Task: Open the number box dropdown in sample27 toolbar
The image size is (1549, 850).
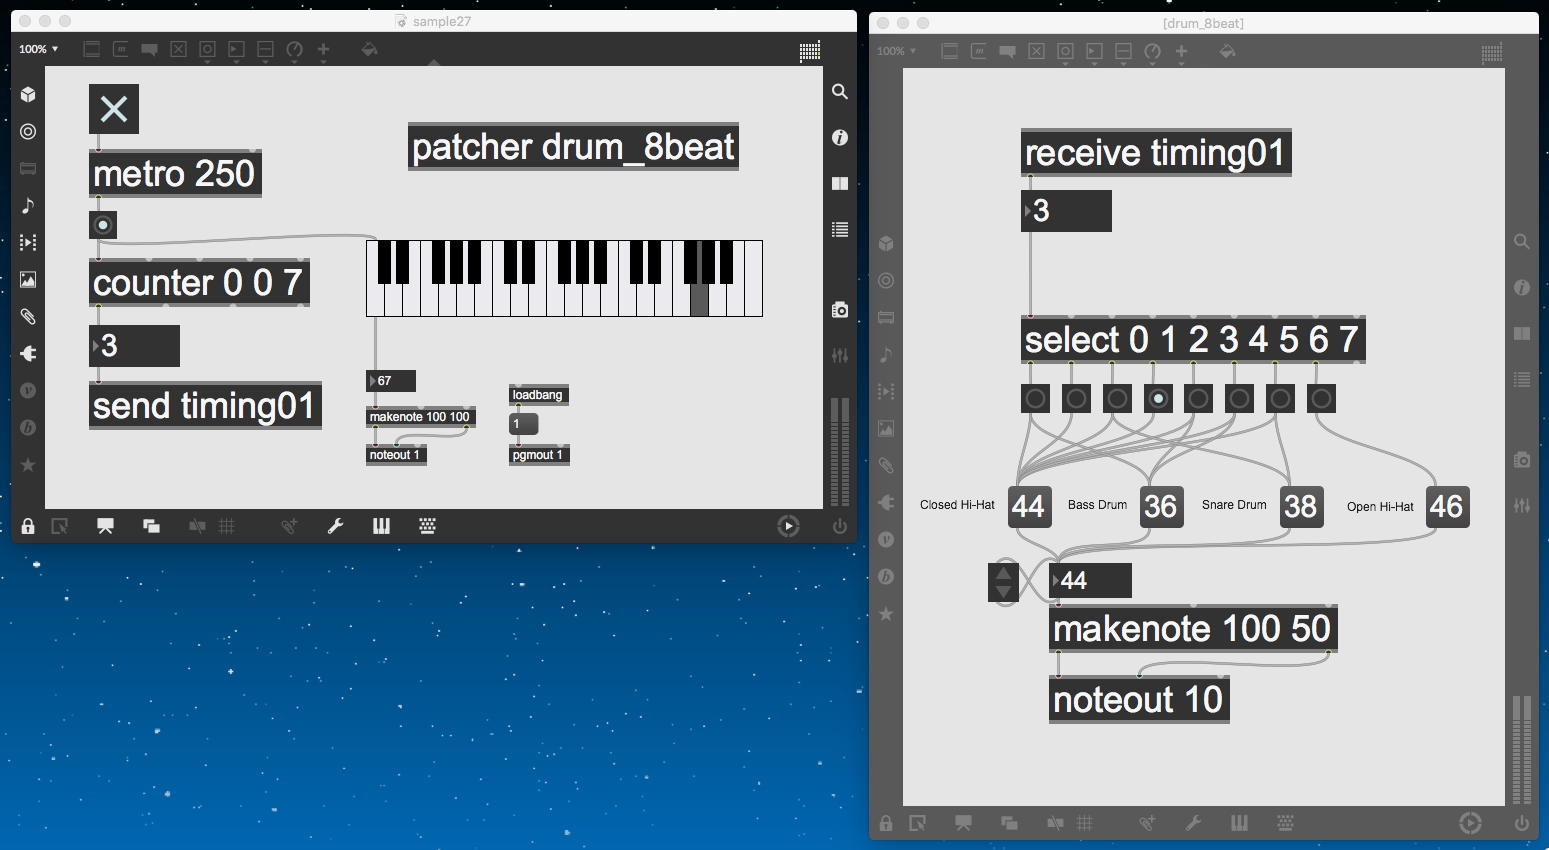Action: pyautogui.click(x=237, y=49)
